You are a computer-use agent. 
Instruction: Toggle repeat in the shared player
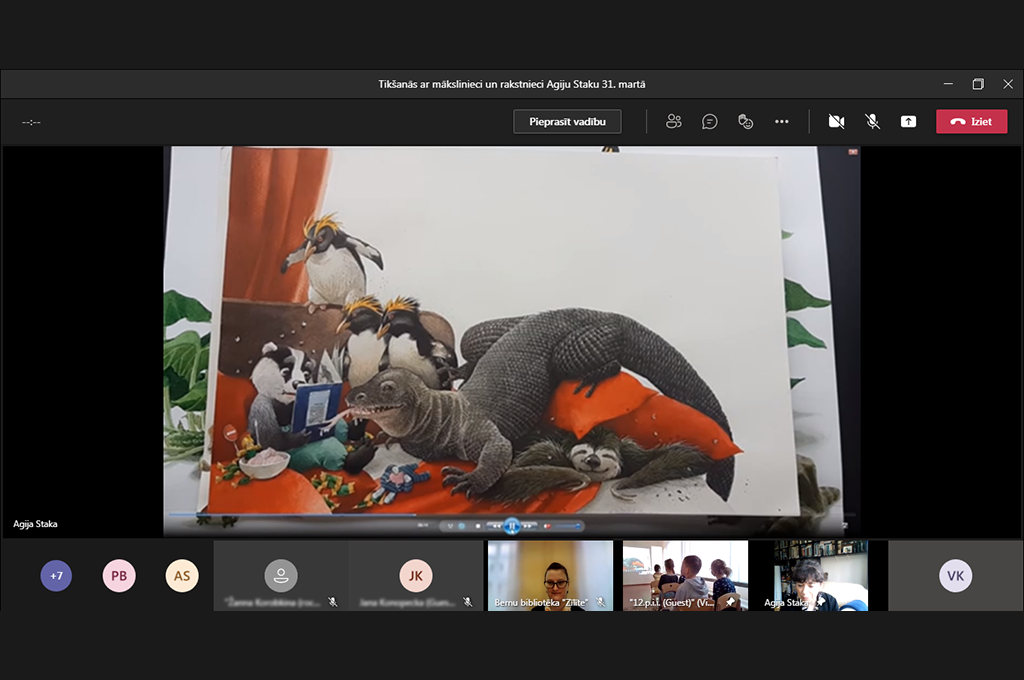462,526
